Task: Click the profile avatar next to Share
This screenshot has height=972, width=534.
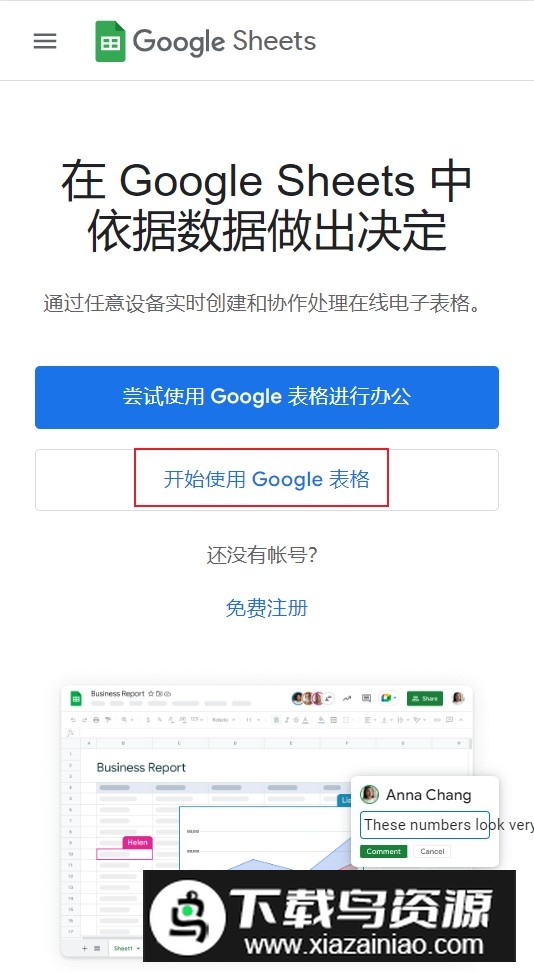Action: 458,698
